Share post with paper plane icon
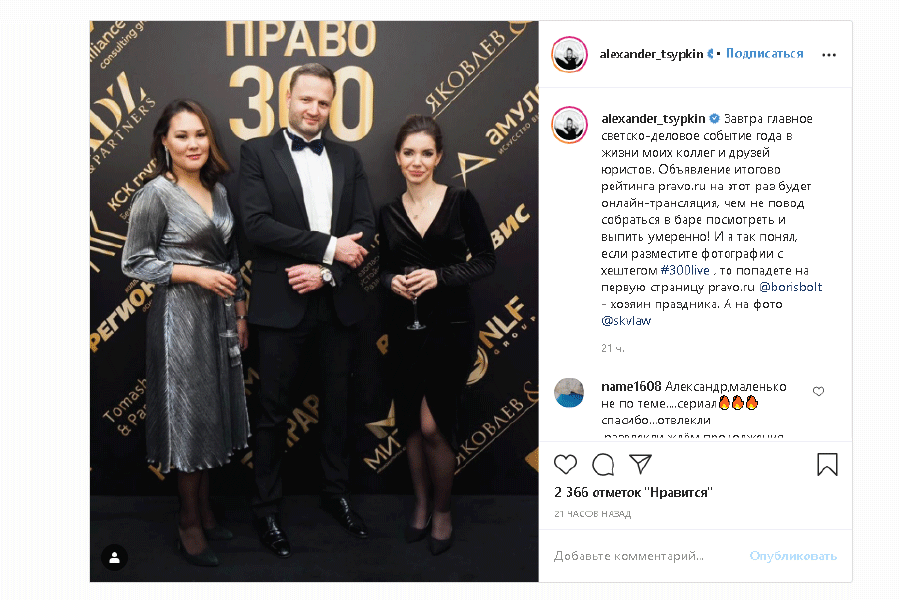The width and height of the screenshot is (900, 600). click(641, 464)
